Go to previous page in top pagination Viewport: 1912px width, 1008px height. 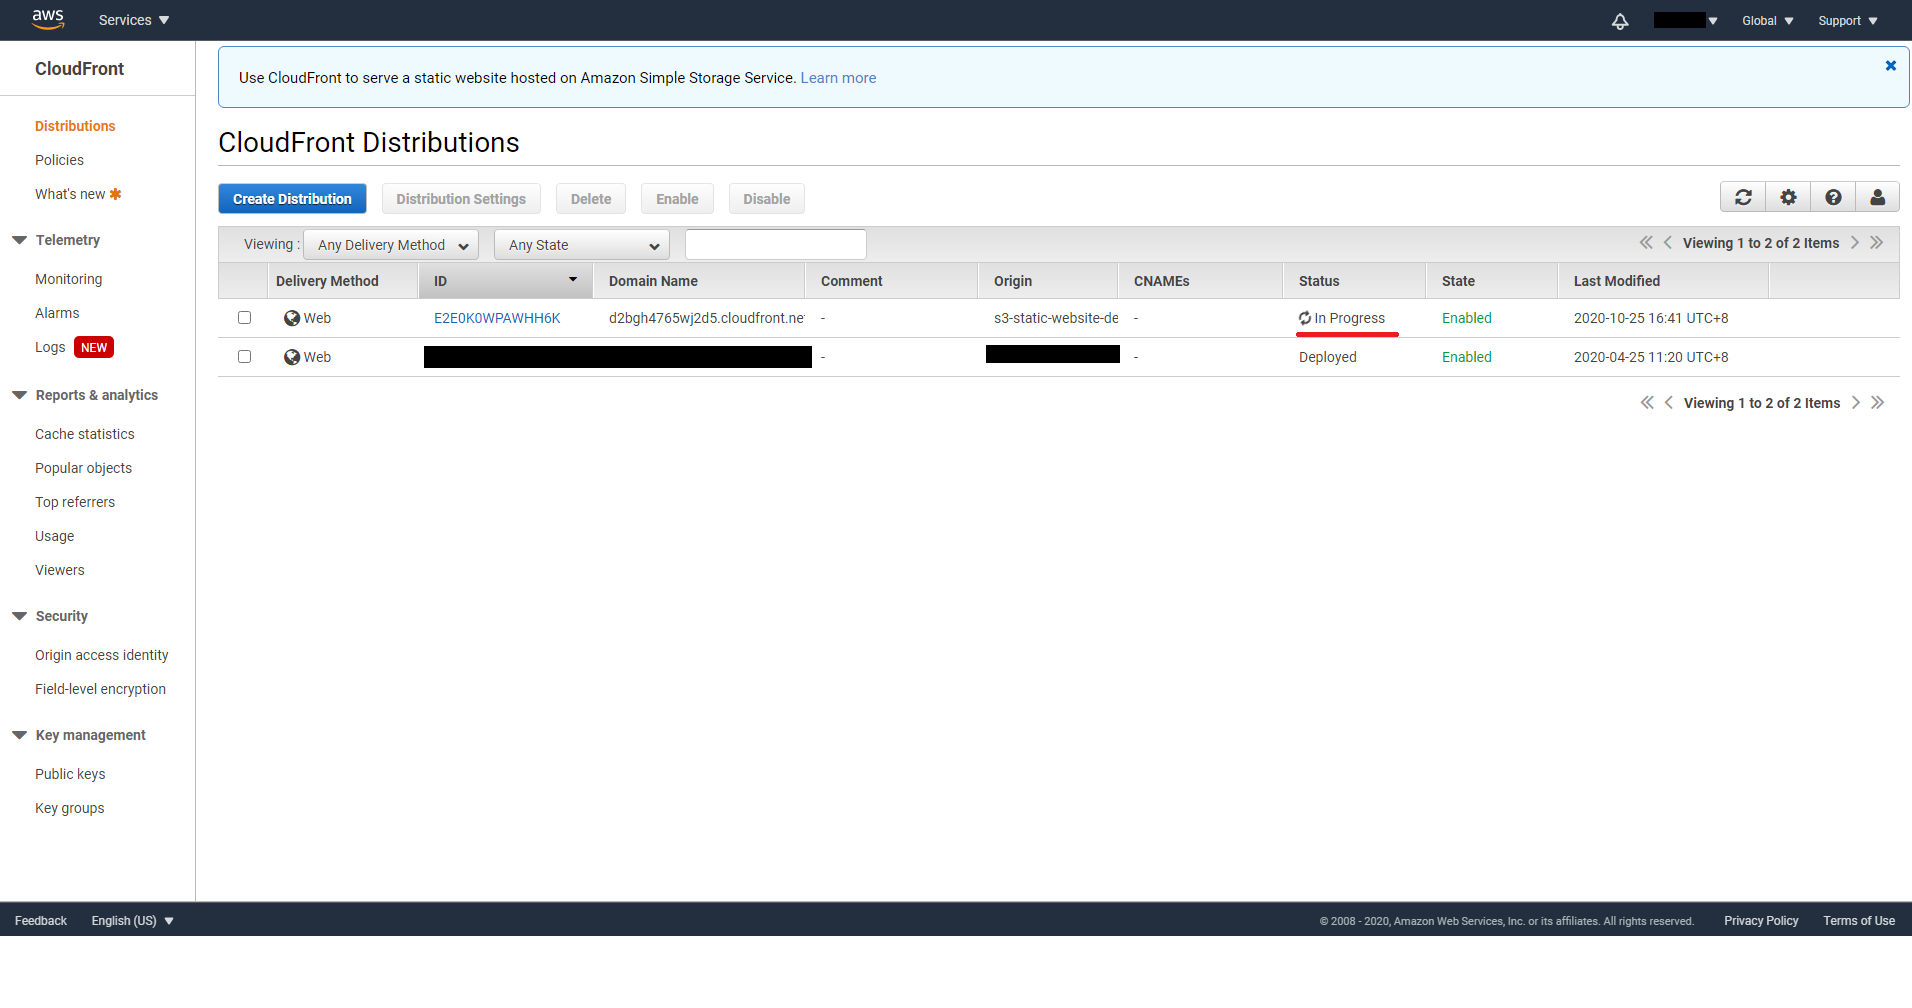click(1667, 243)
